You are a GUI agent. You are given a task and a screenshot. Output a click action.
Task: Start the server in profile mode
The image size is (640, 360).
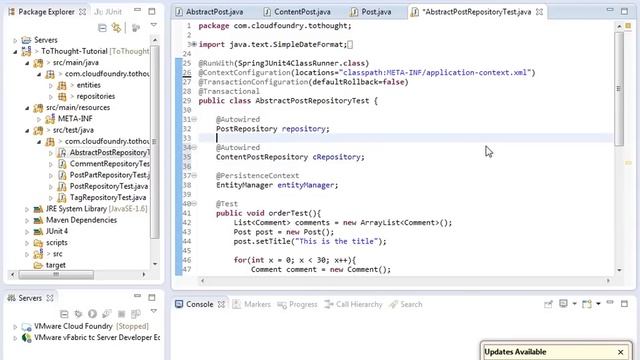pyautogui.click(x=107, y=314)
